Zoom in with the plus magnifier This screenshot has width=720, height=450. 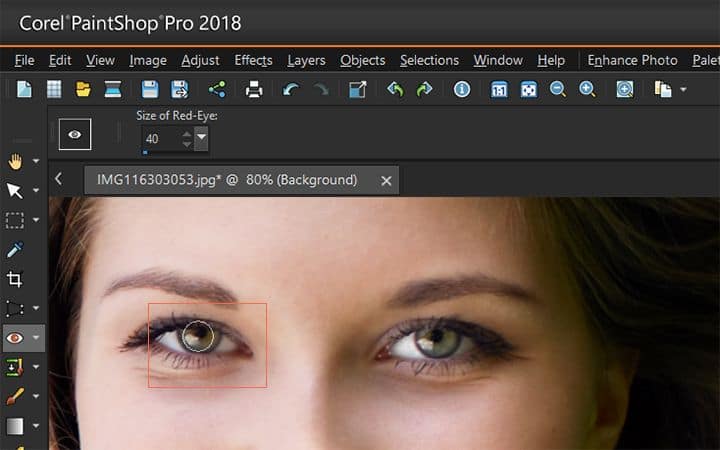(x=587, y=89)
